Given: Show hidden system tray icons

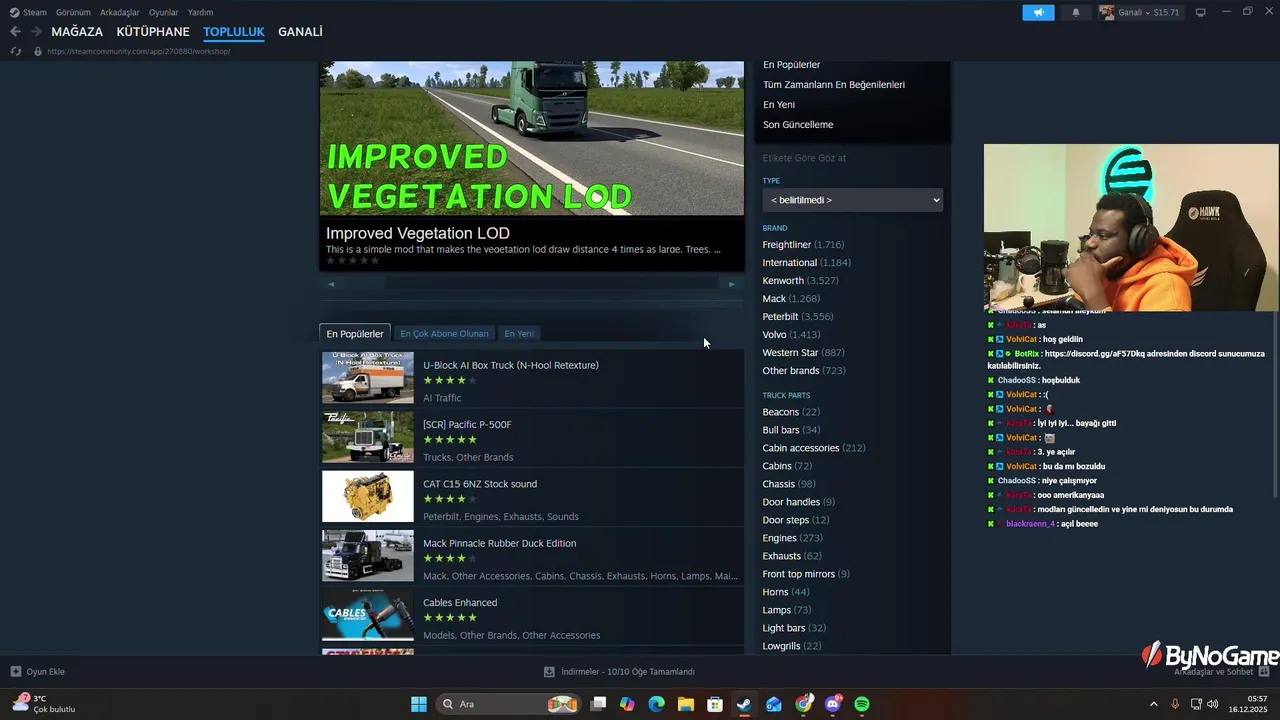Looking at the screenshot, I should 1153,704.
